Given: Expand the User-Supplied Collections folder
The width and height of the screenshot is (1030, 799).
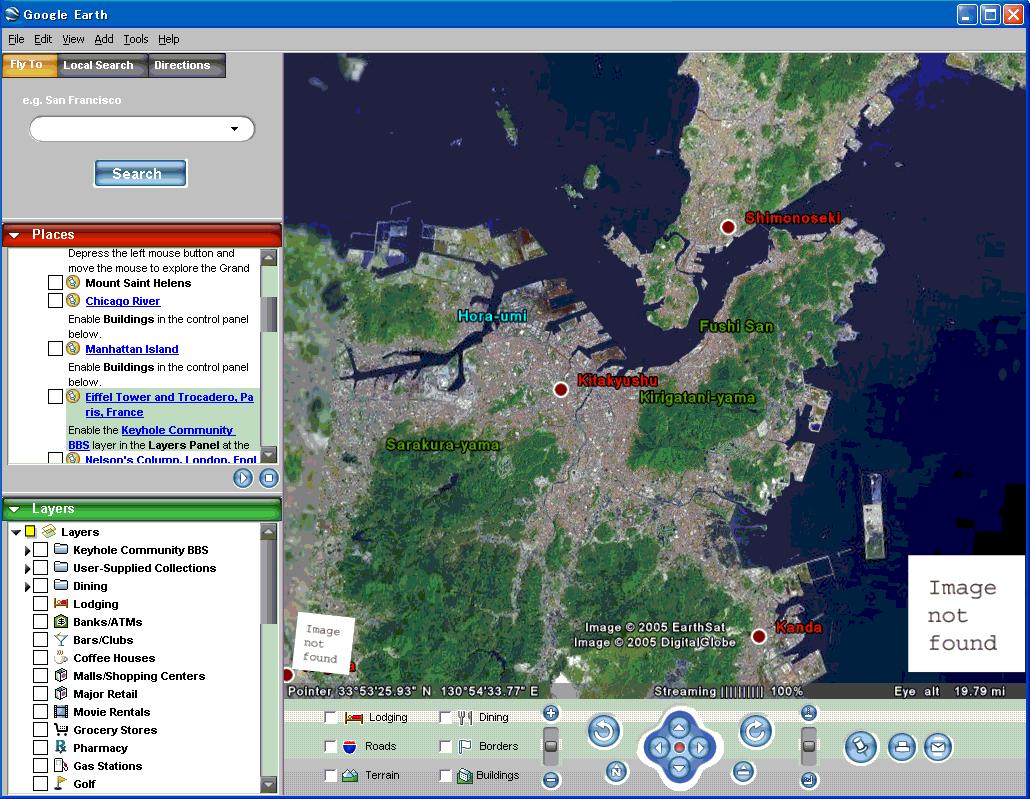Looking at the screenshot, I should pos(27,568).
